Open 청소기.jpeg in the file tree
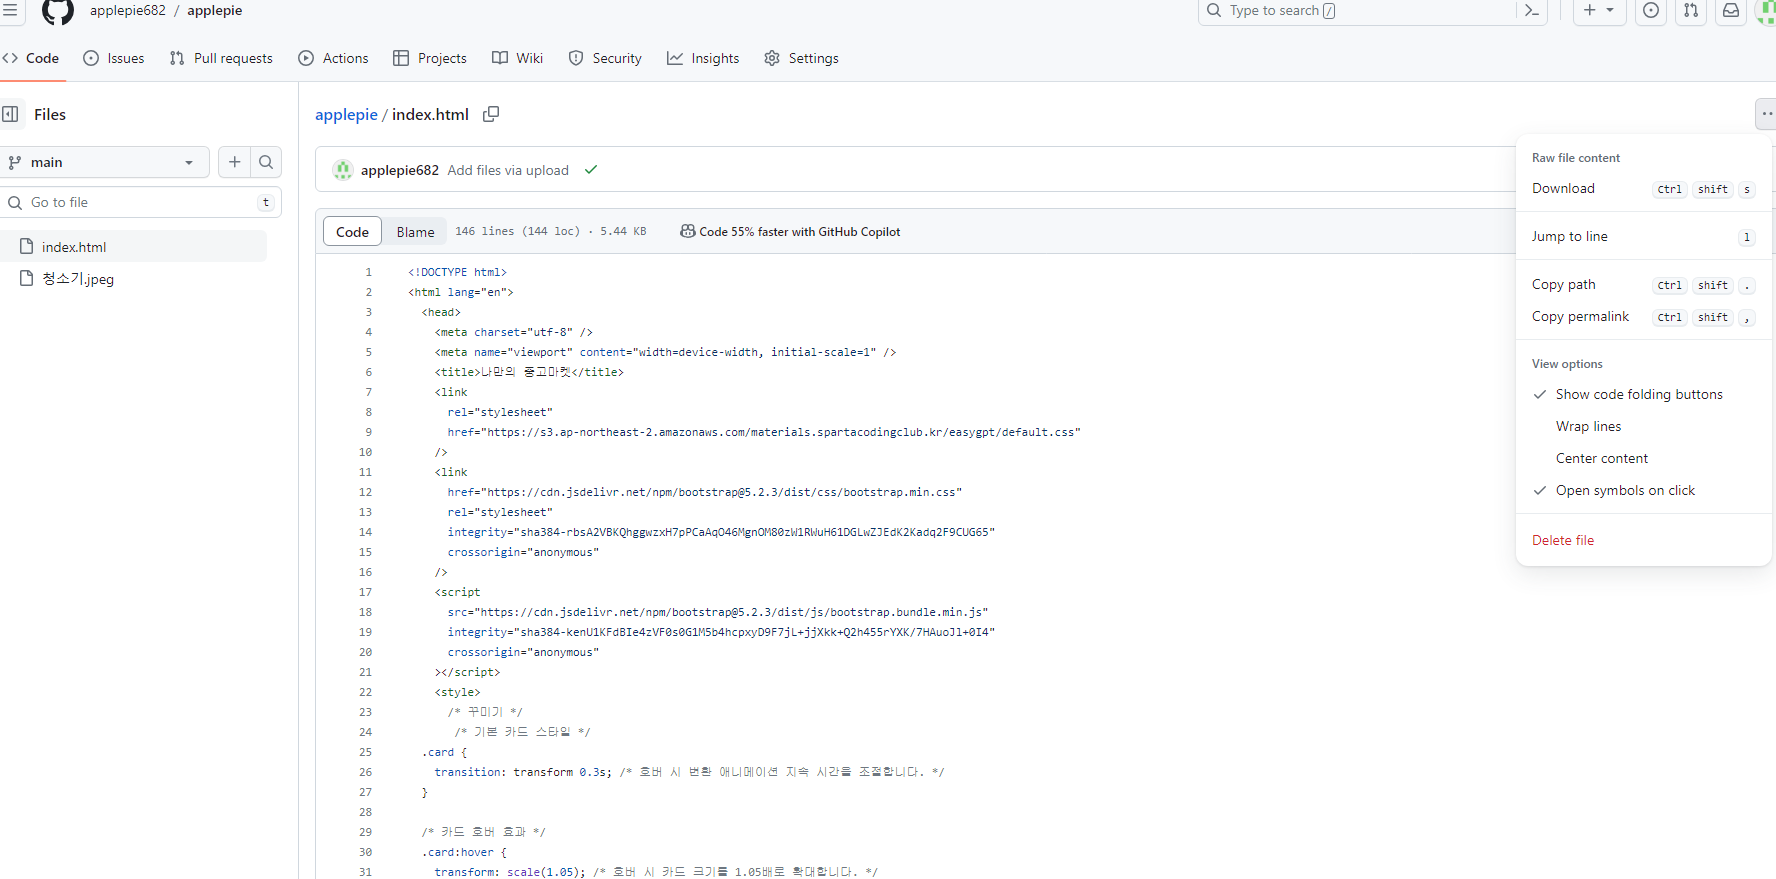 134,278
